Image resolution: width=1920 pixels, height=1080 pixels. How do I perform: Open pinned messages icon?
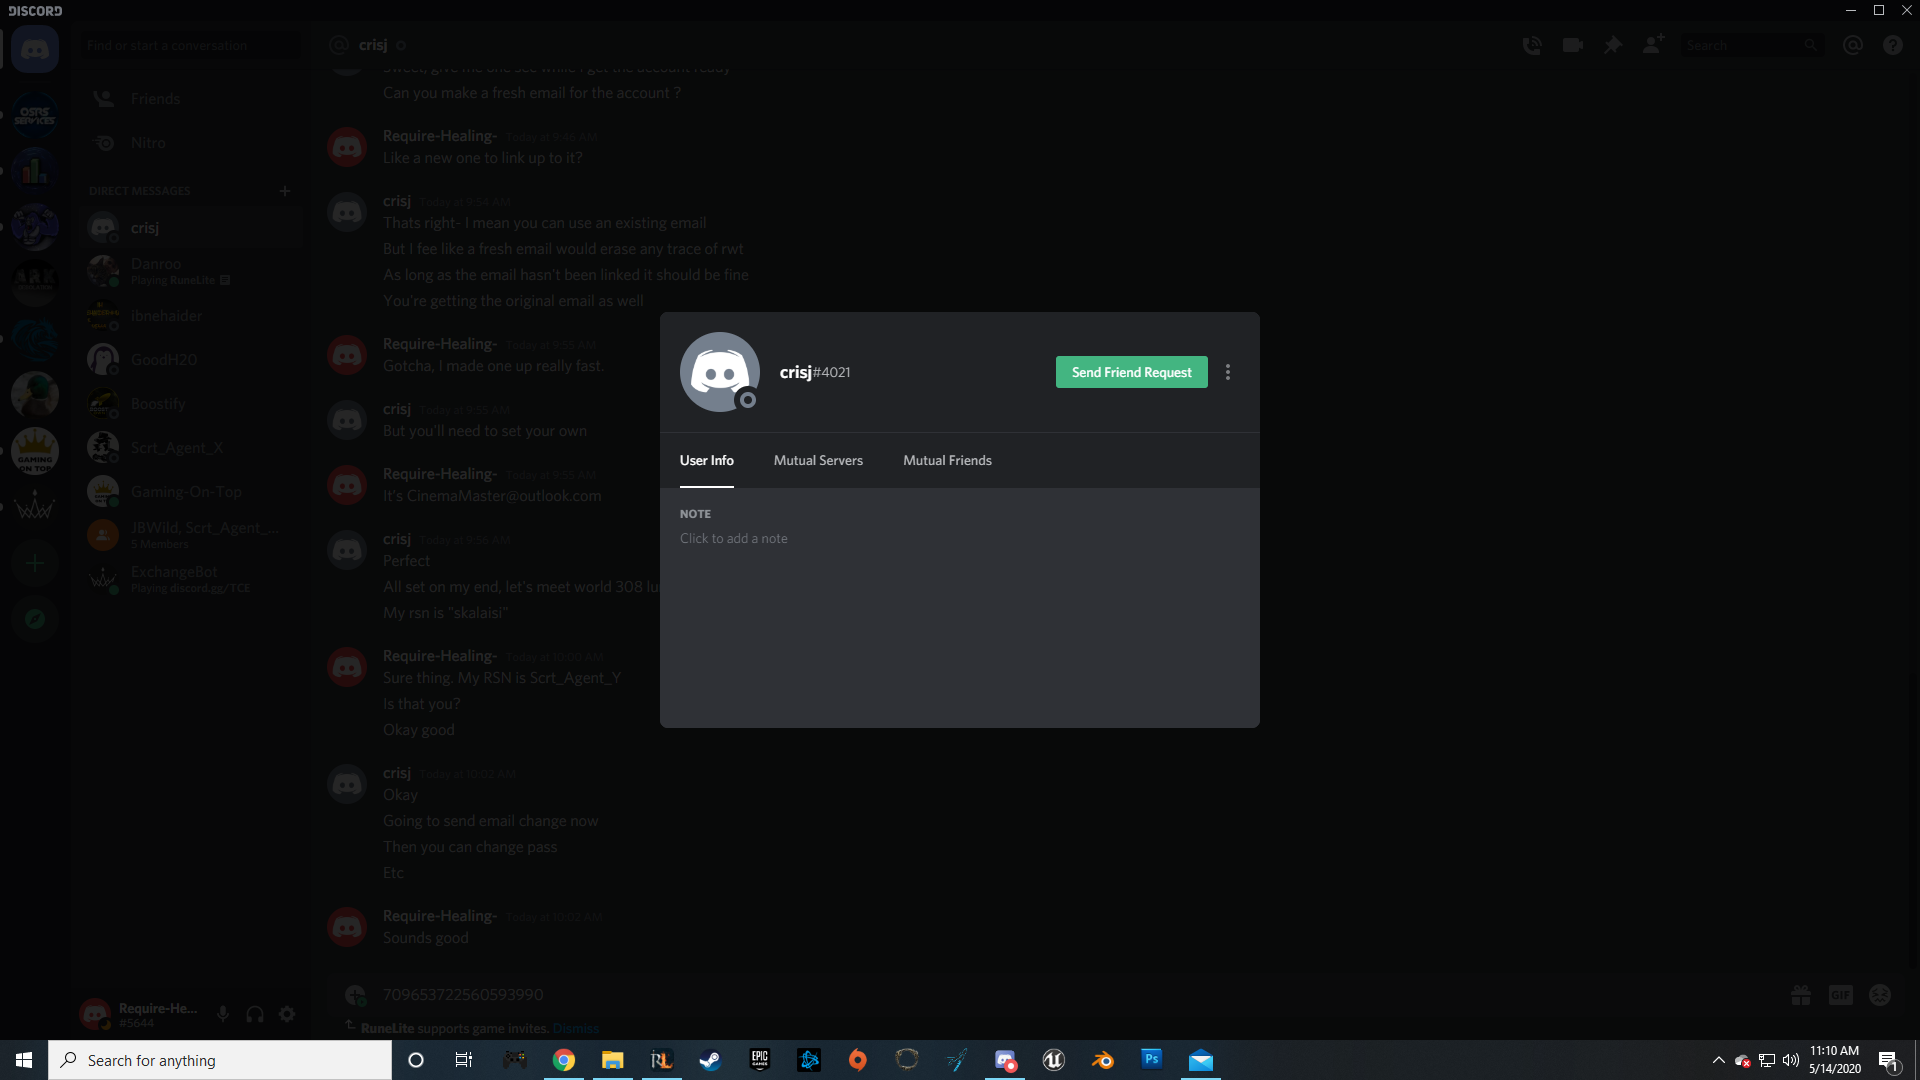pos(1612,45)
